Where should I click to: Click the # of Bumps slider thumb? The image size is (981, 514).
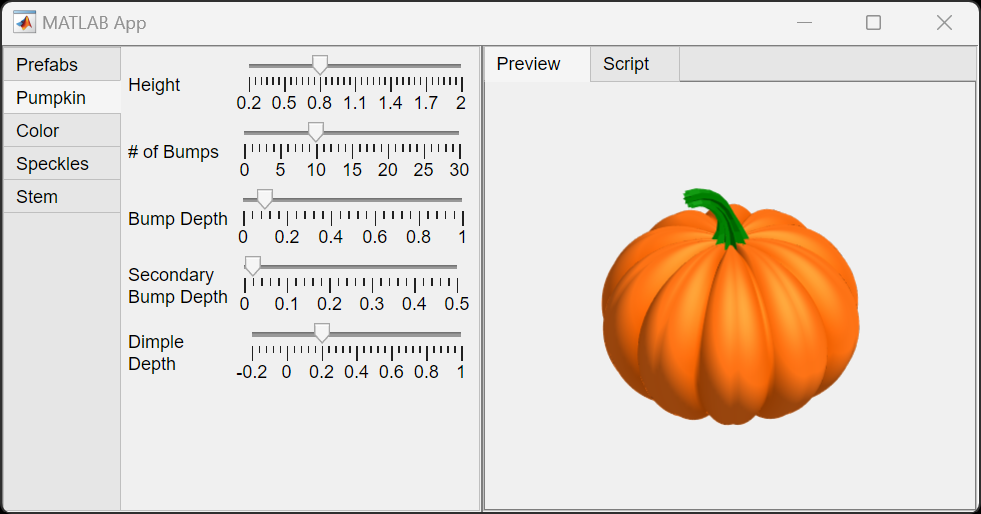(315, 132)
